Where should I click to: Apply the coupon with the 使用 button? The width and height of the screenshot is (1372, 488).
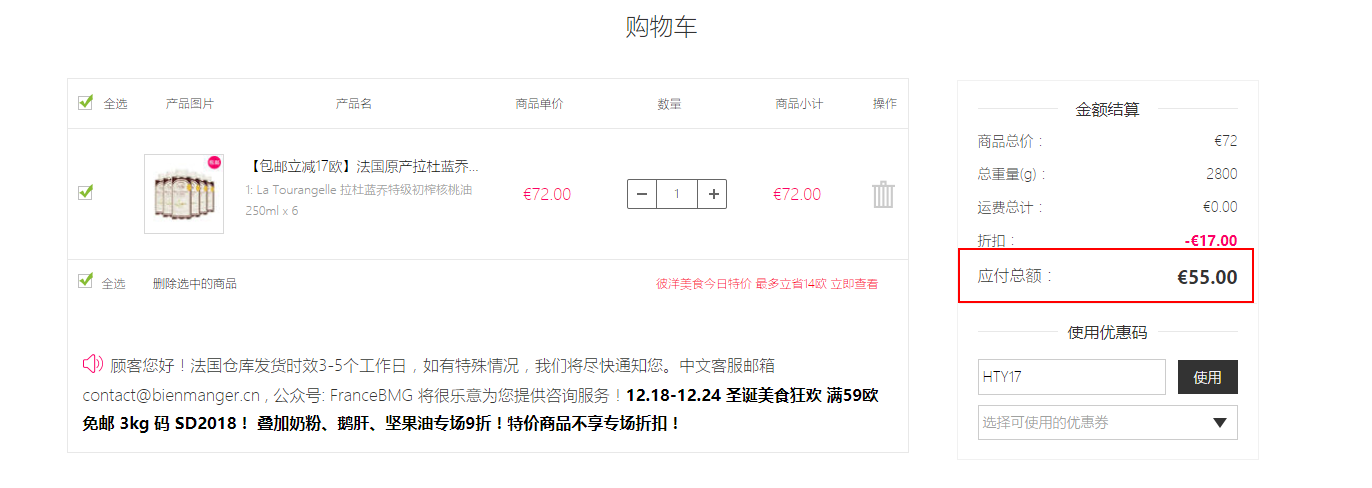click(1208, 377)
